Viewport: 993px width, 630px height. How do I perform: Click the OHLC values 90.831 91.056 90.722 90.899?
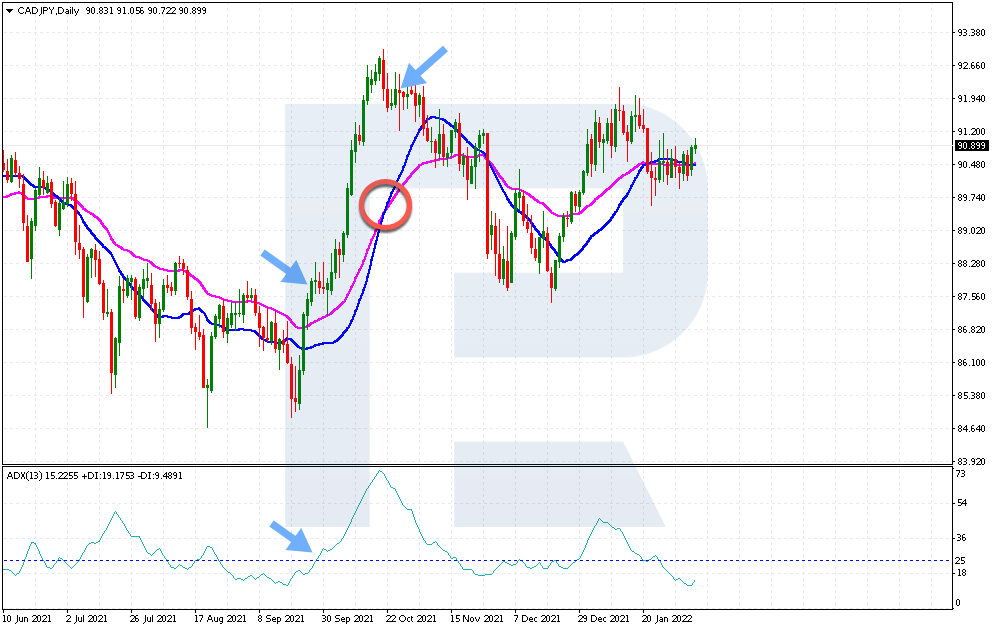pyautogui.click(x=146, y=11)
